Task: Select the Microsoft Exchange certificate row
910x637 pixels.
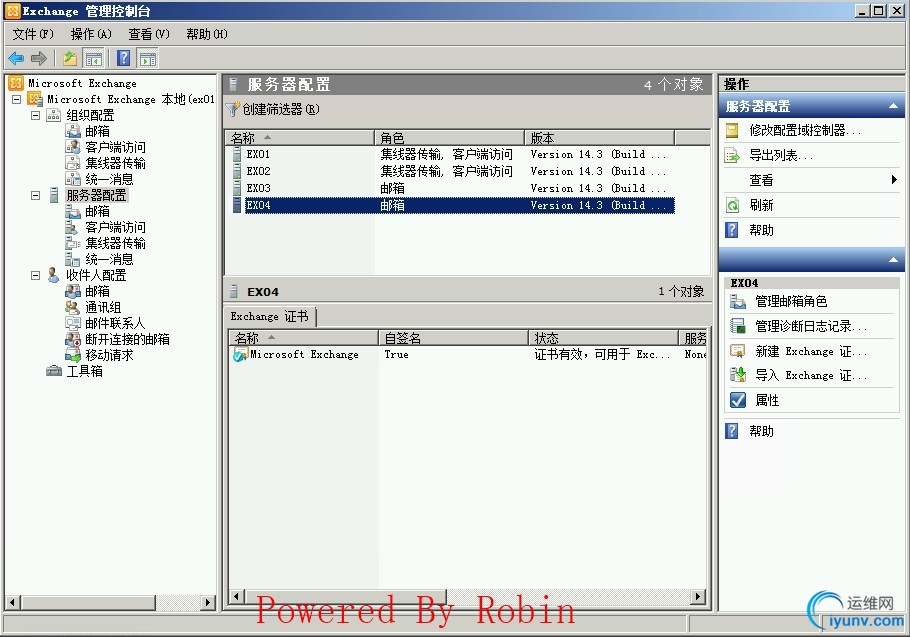Action: 468,354
